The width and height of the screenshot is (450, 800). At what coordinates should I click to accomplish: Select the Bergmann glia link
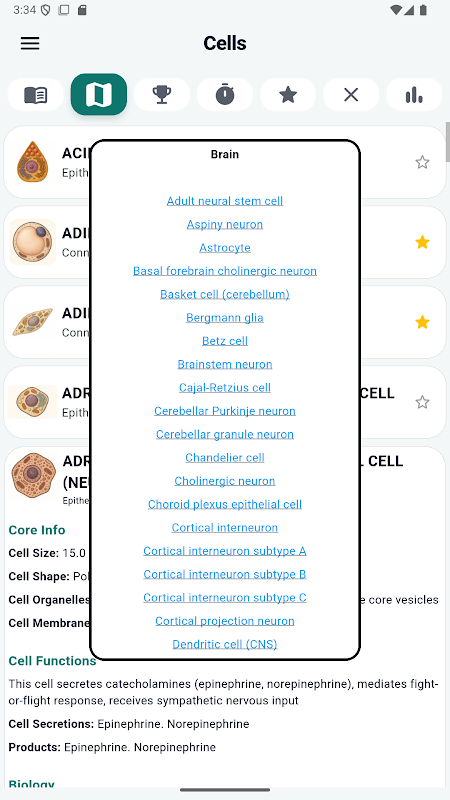225,318
